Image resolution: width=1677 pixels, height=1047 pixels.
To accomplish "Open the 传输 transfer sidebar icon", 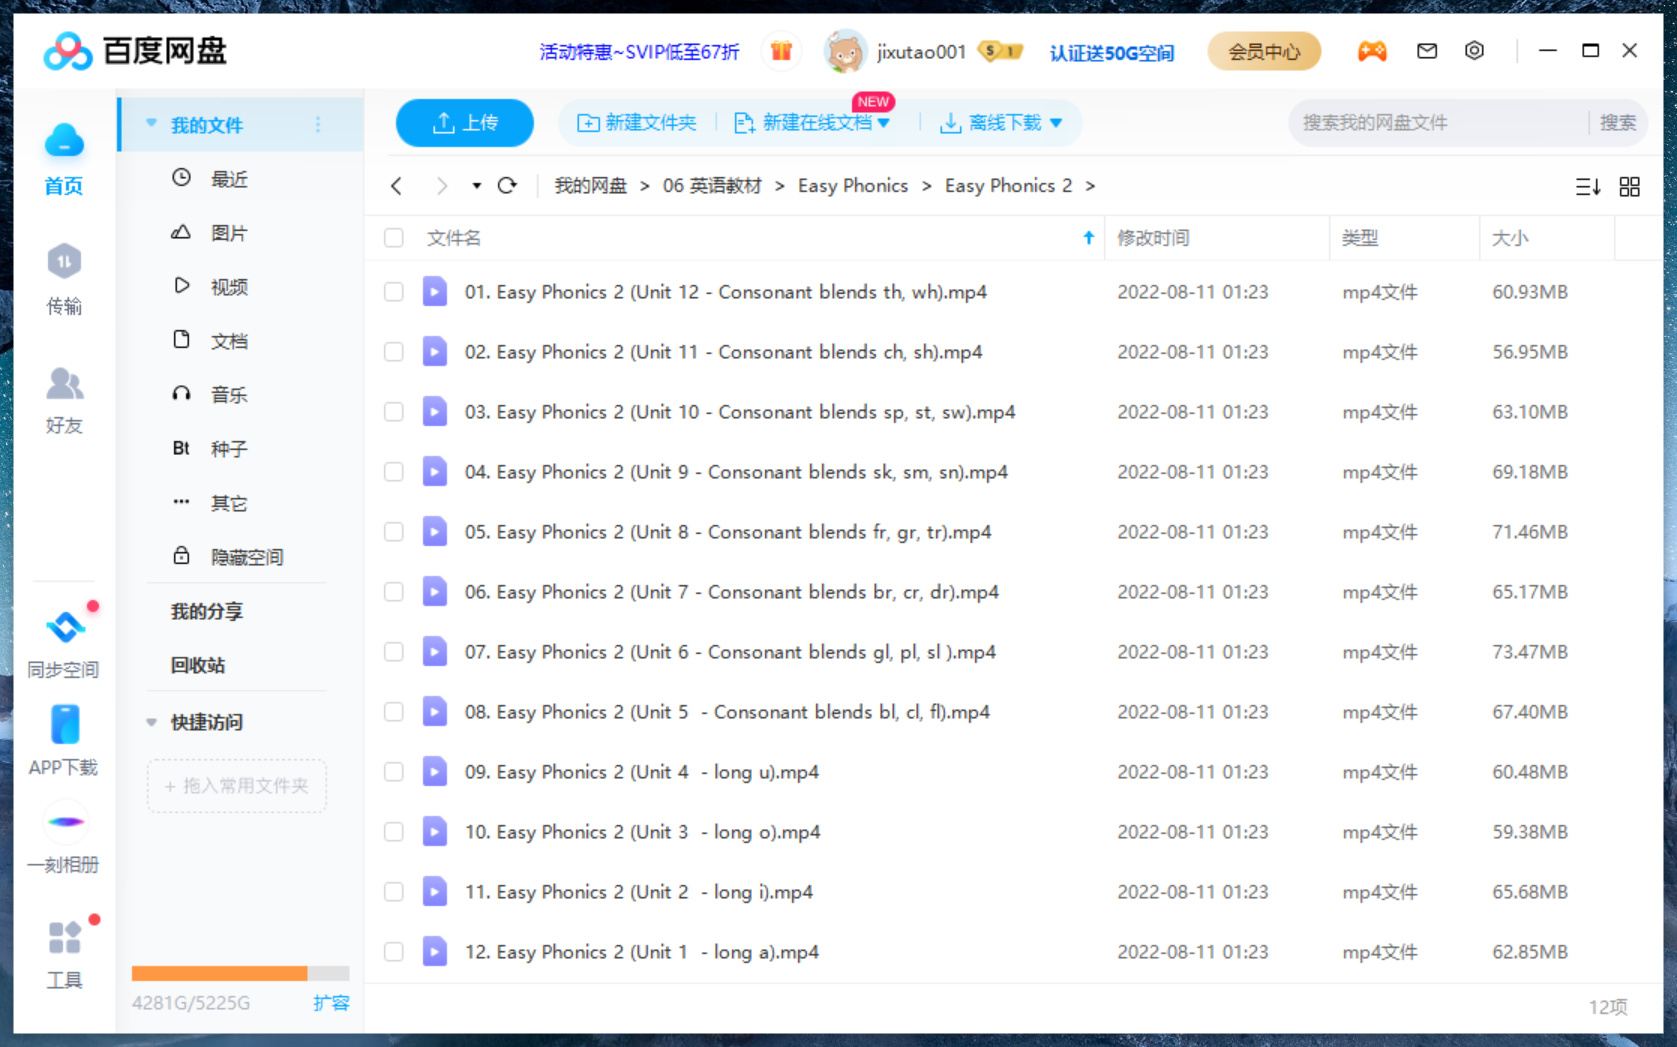I will tap(64, 279).
